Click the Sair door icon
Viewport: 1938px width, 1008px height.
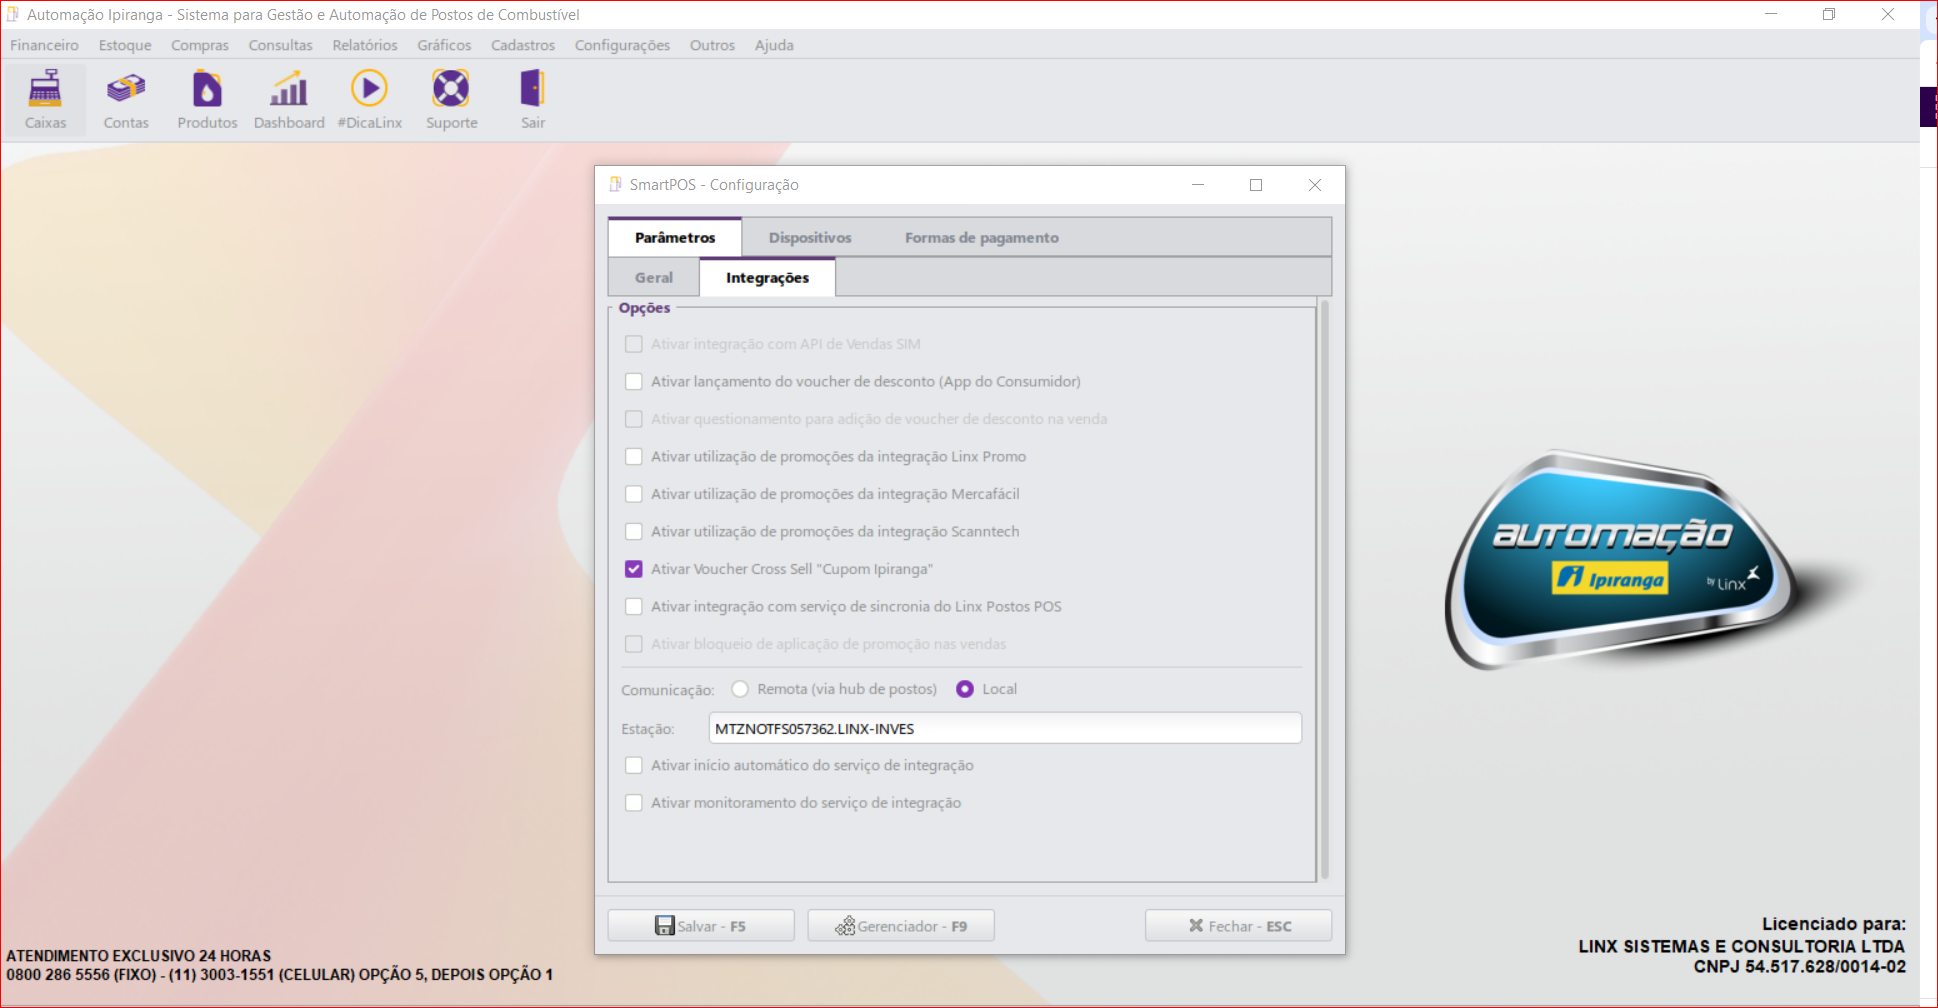point(533,100)
